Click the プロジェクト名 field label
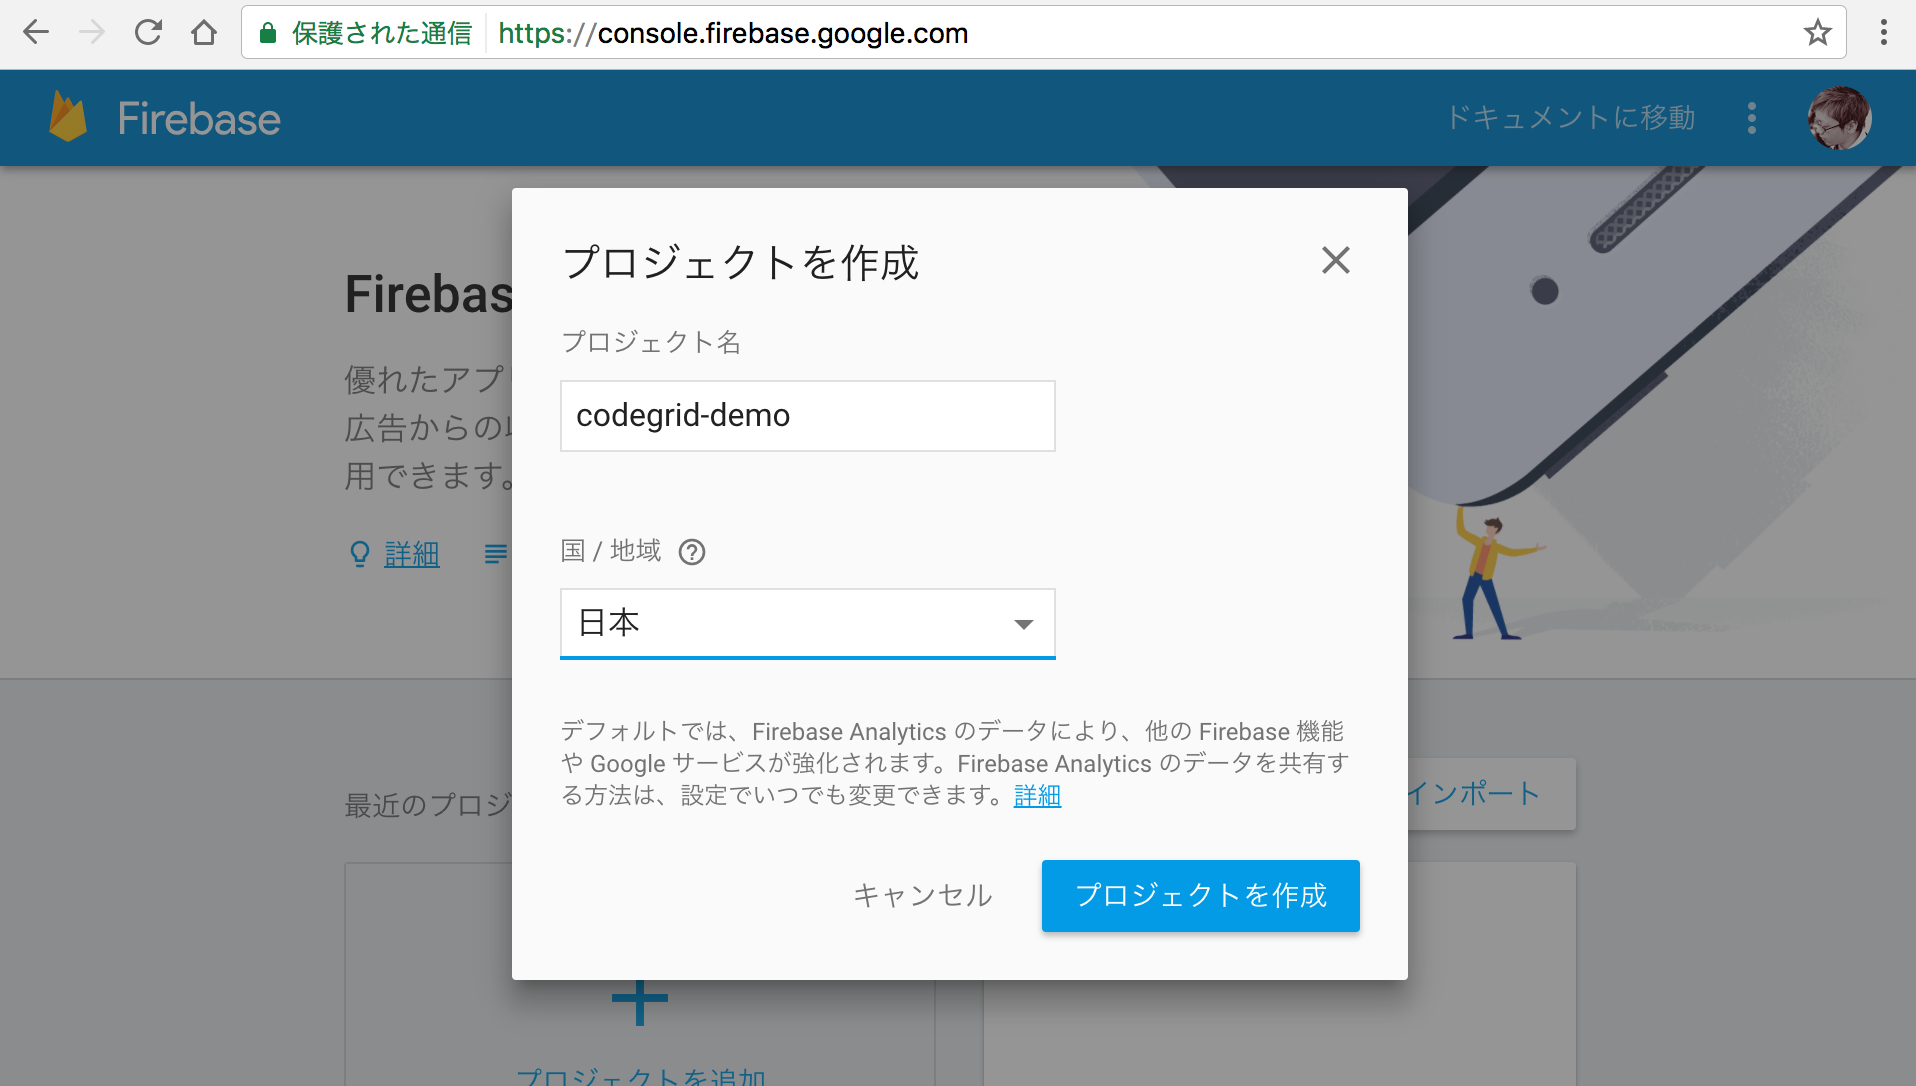The height and width of the screenshot is (1086, 1916). [x=651, y=342]
